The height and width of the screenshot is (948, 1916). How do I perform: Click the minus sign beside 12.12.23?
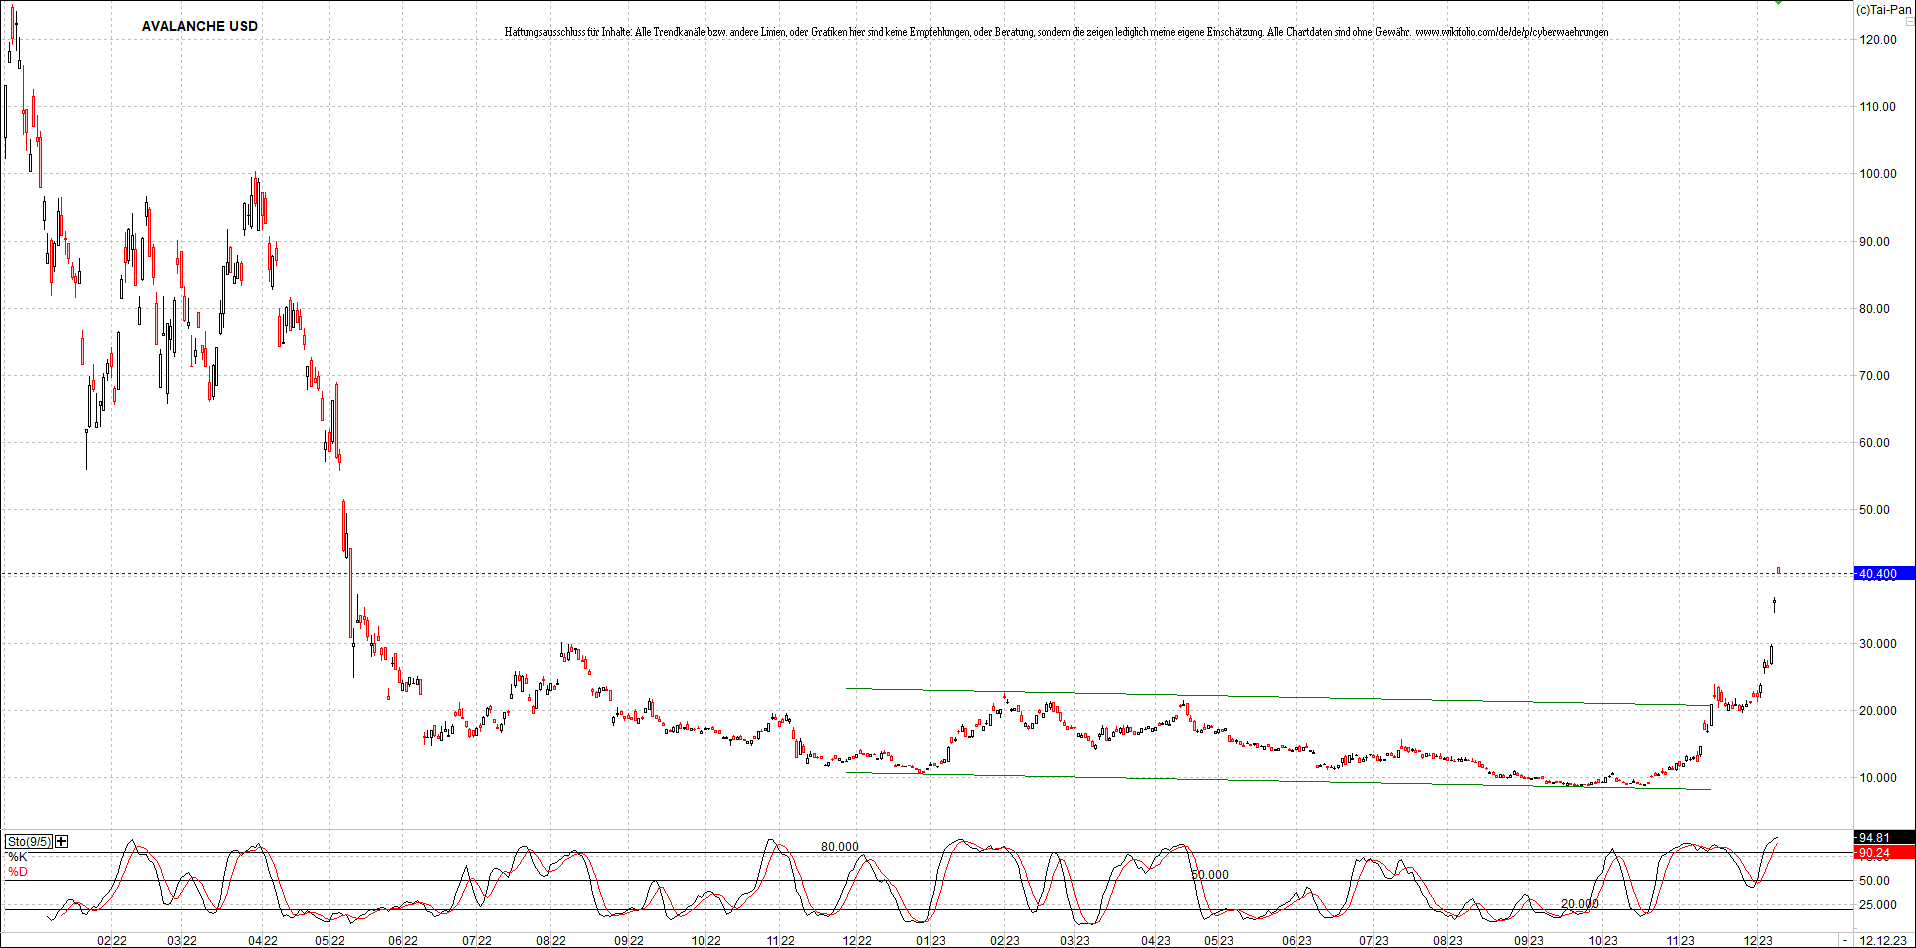coord(1846,941)
